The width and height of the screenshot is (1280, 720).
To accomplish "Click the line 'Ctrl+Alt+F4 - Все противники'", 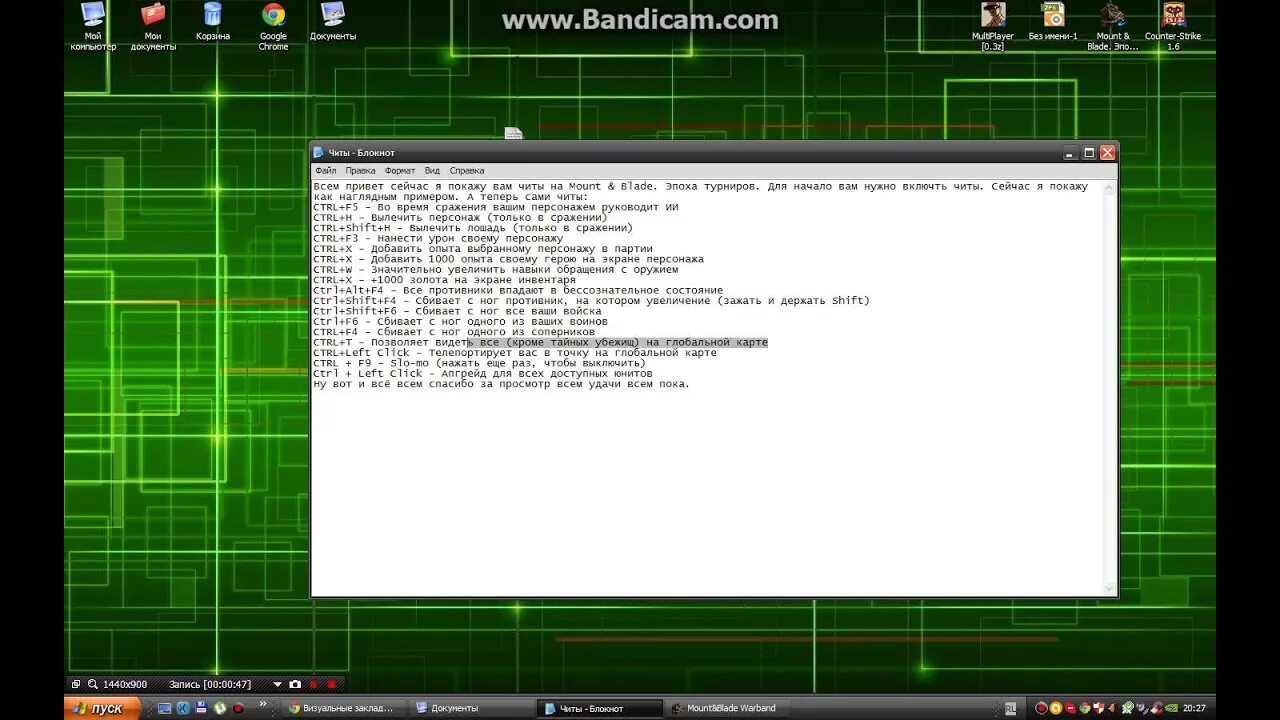I will pos(518,290).
